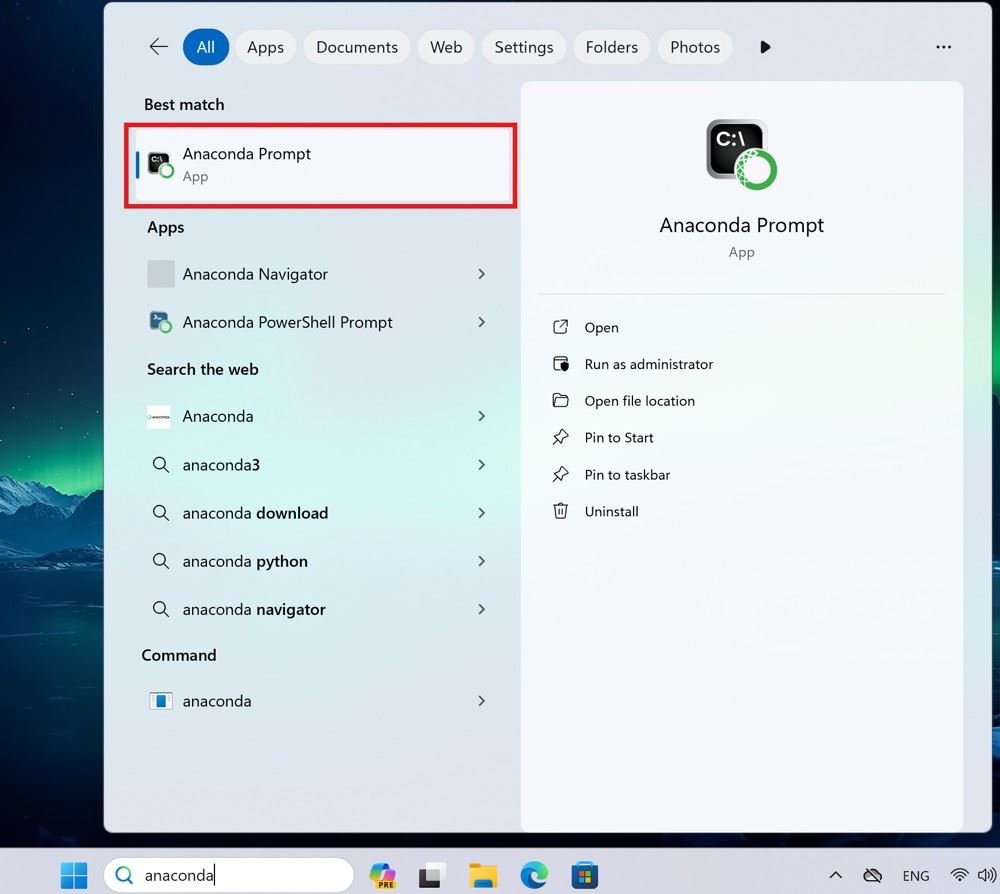Switch to the Apps filter tab
Screen dimensions: 1000x894
265,47
